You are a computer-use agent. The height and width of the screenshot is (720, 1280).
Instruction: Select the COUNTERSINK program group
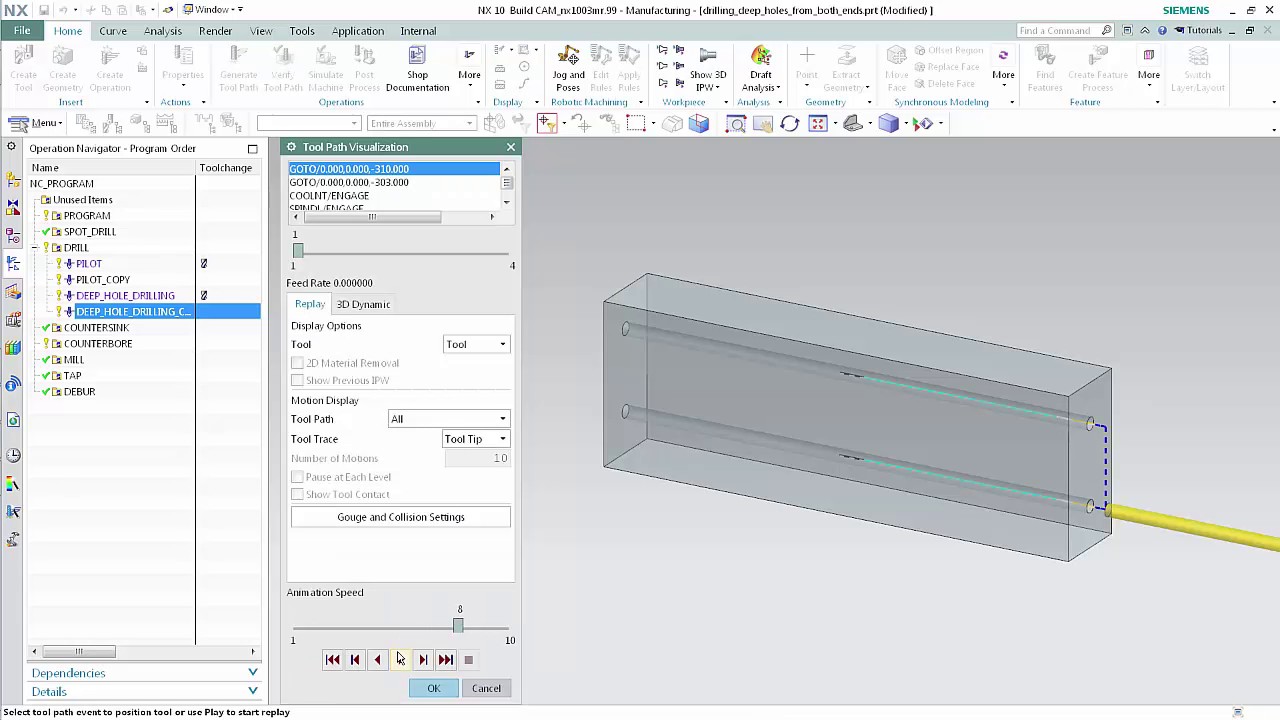(97, 328)
